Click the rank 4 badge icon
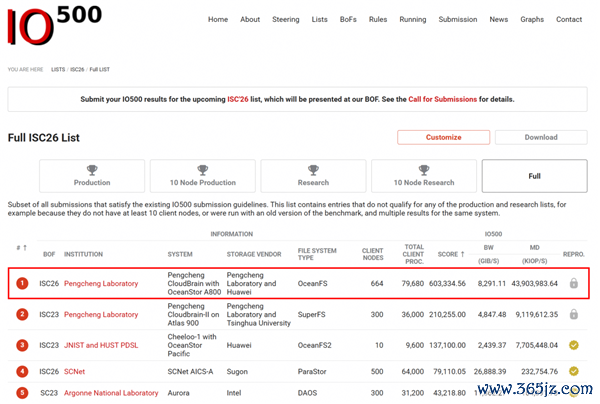The image size is (600, 404). [x=22, y=371]
